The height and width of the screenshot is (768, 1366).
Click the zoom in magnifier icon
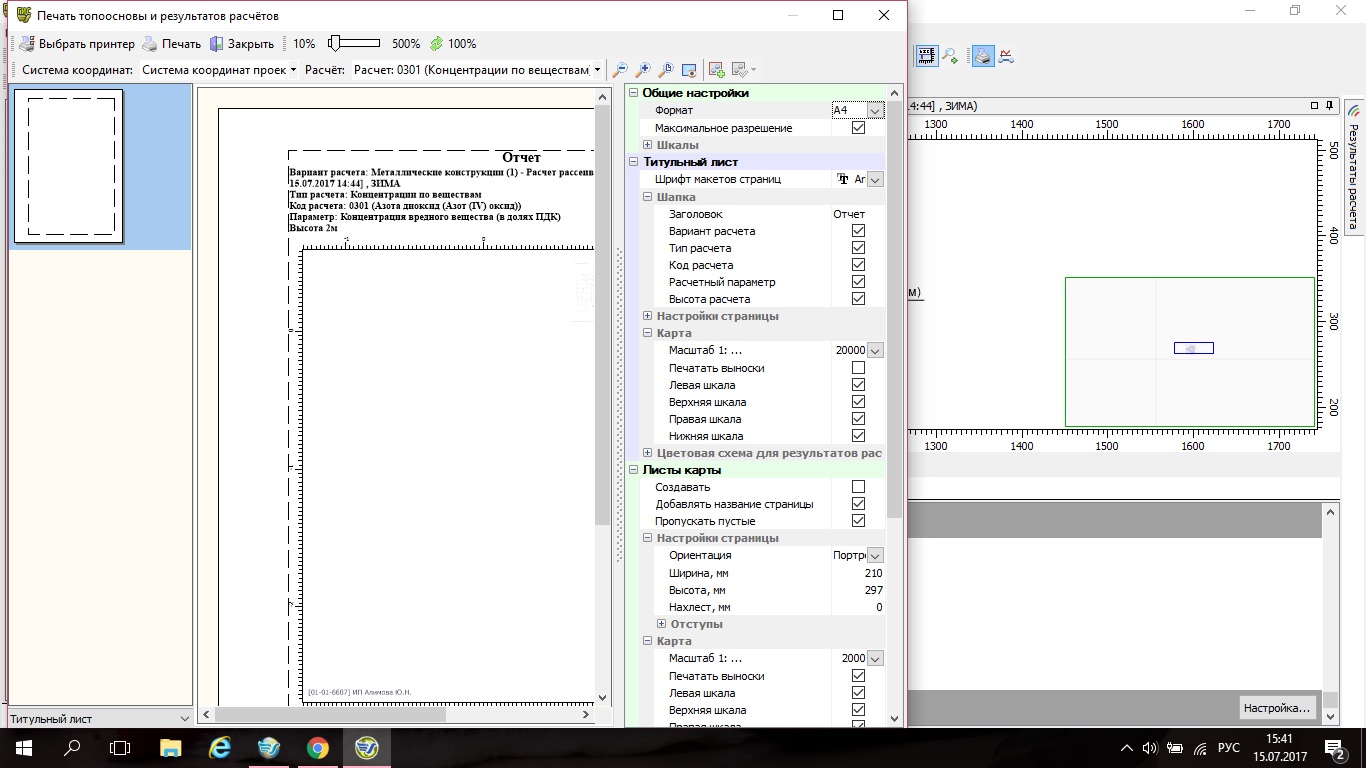click(643, 70)
